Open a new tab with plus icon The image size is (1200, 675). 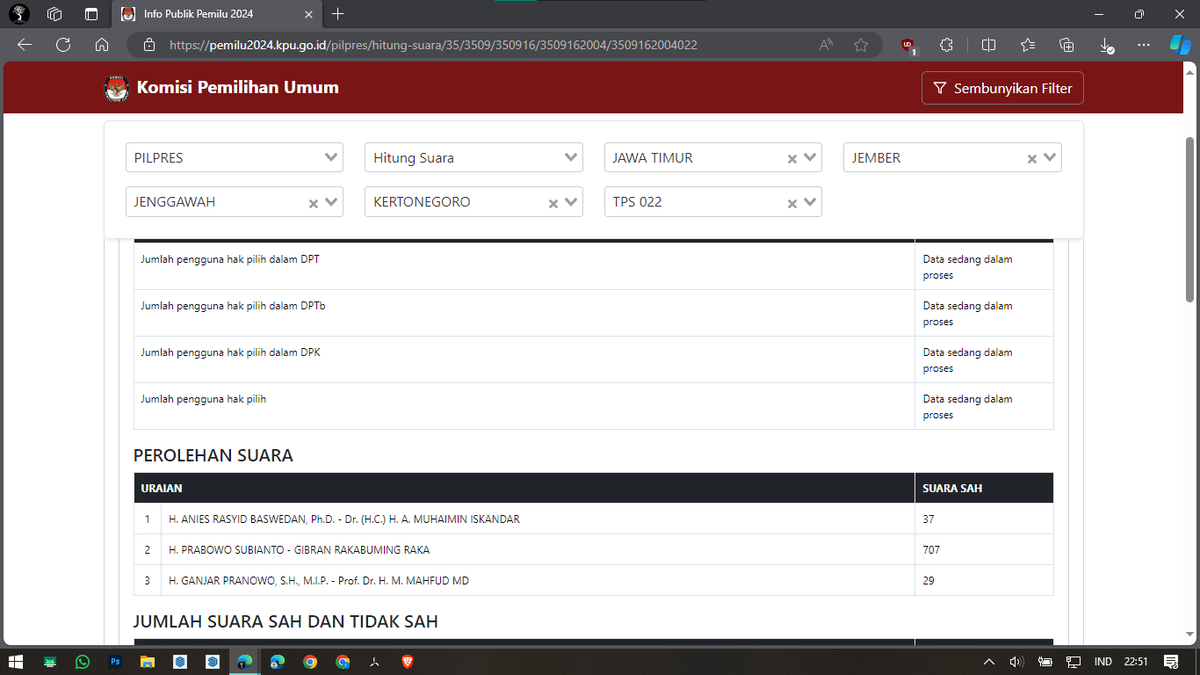(x=337, y=14)
